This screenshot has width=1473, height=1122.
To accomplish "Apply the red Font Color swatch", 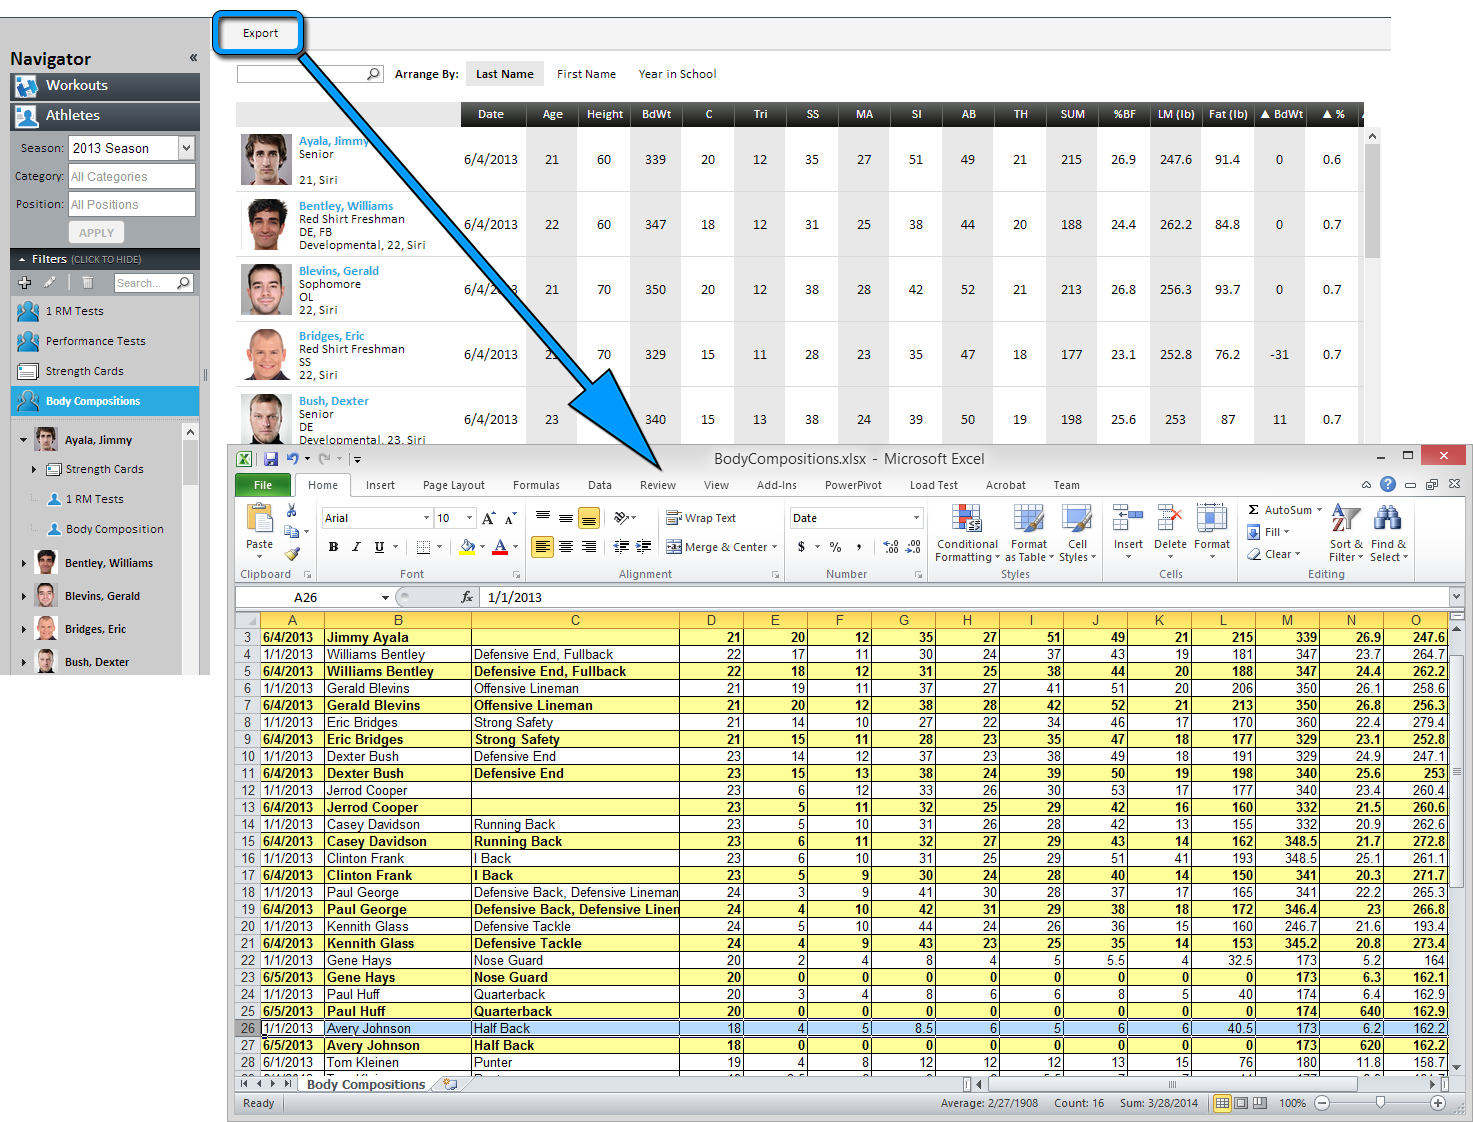I will tap(500, 547).
